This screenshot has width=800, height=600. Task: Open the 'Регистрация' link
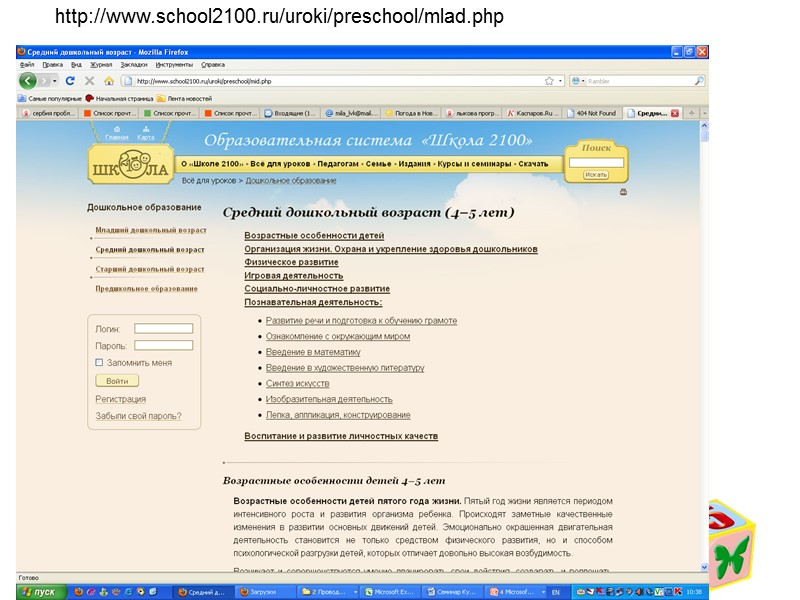point(120,398)
